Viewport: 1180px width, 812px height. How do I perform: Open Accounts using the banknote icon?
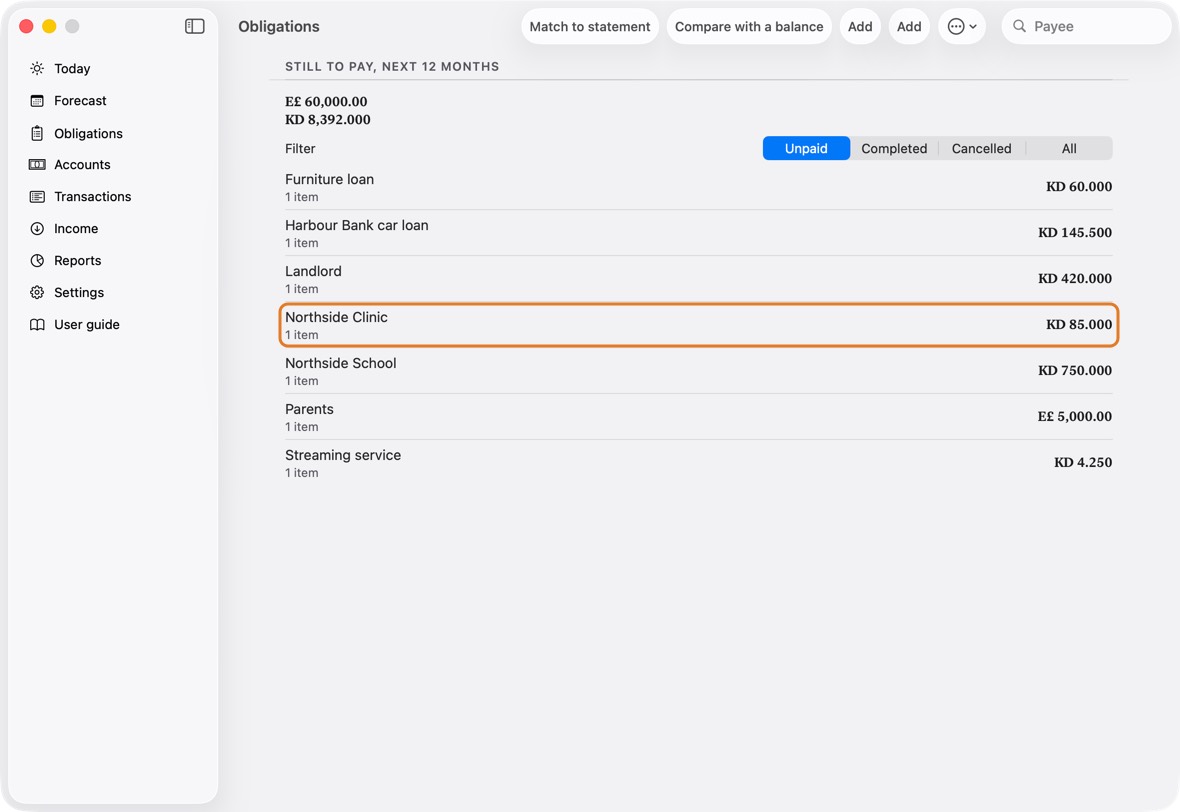coord(37,165)
